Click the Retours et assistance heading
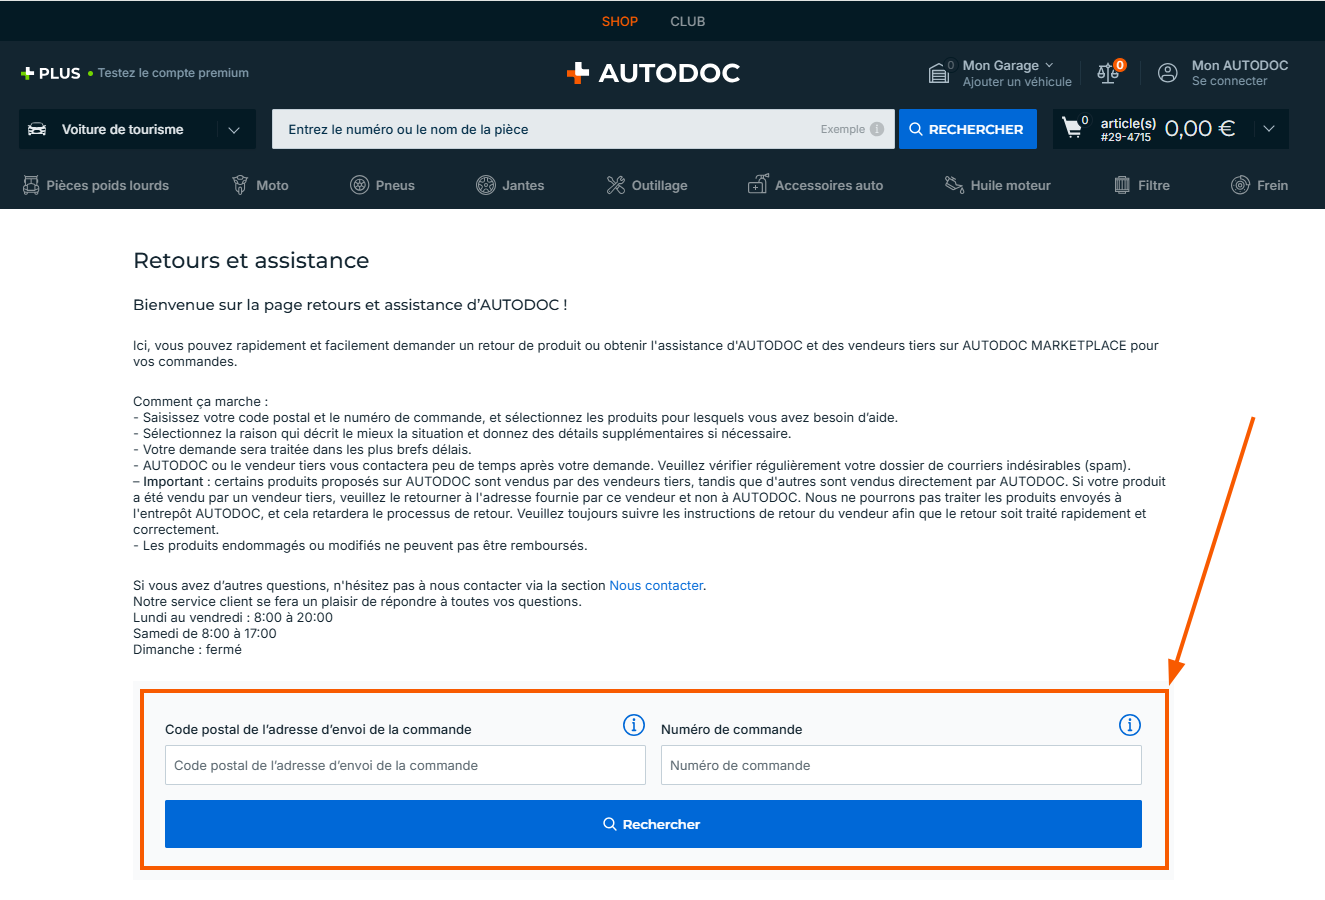Viewport: 1325px width, 900px height. pyautogui.click(x=251, y=261)
